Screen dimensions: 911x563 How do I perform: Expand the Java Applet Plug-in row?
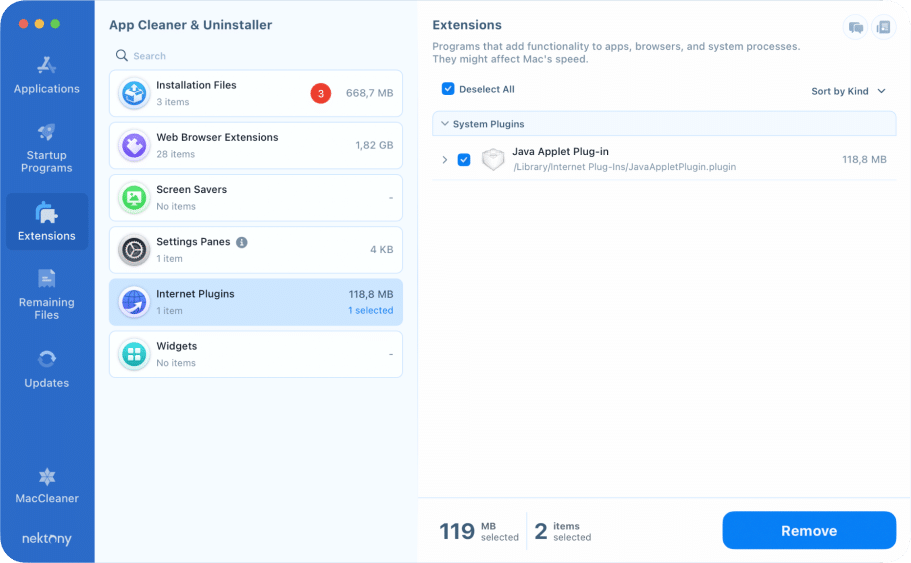click(444, 159)
